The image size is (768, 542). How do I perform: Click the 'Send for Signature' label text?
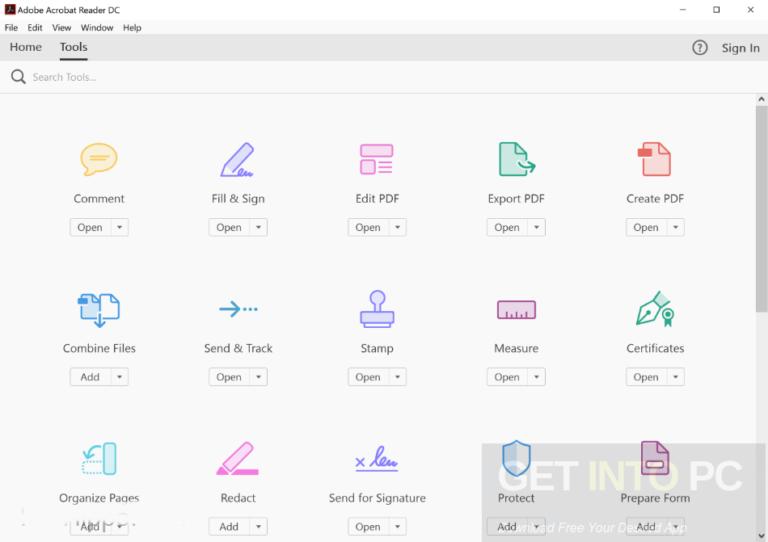coord(377,498)
